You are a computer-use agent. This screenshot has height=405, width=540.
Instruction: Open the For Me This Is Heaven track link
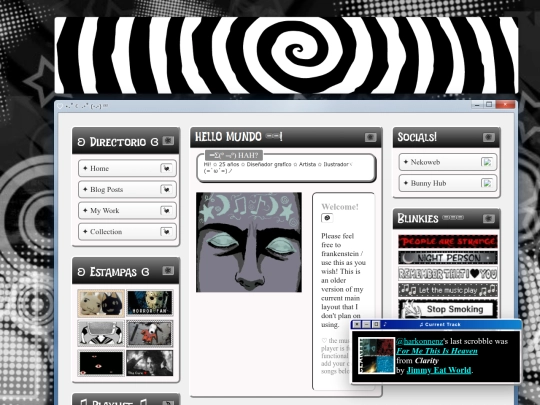[x=437, y=351]
